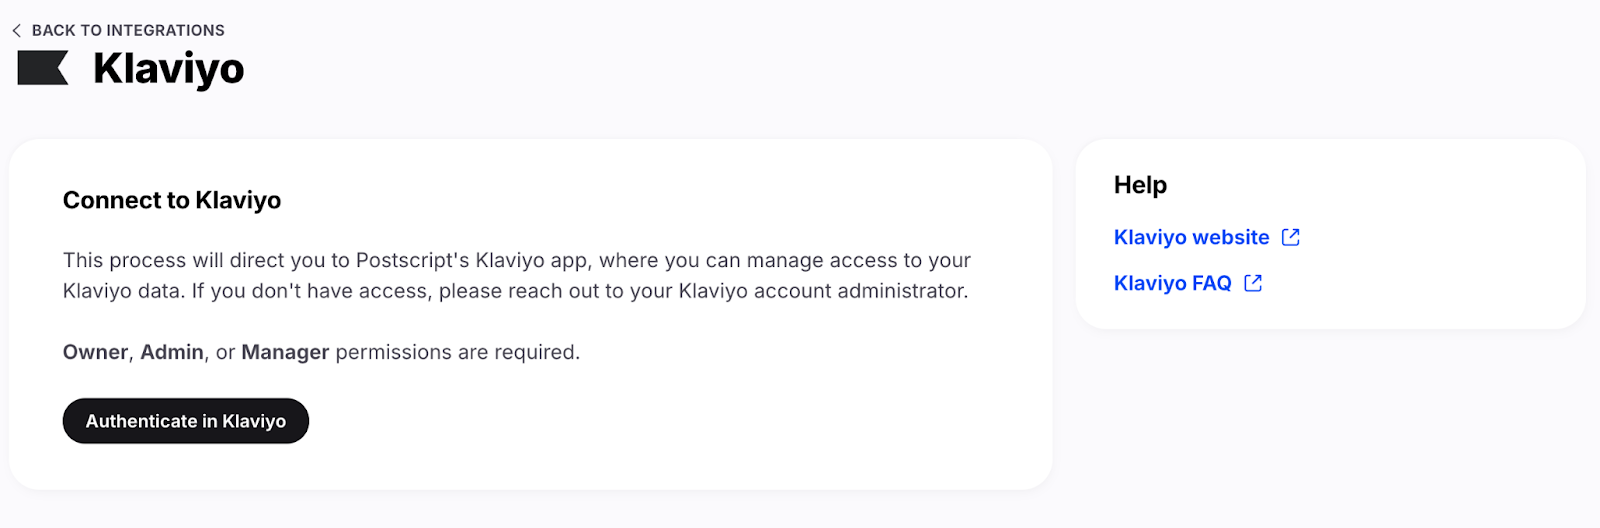
Task: Click "Klaviyo account administrator" in the description
Action: point(822,292)
